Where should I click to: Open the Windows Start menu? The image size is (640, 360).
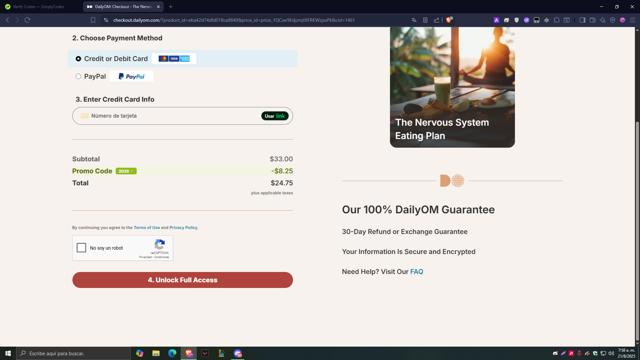click(8, 353)
